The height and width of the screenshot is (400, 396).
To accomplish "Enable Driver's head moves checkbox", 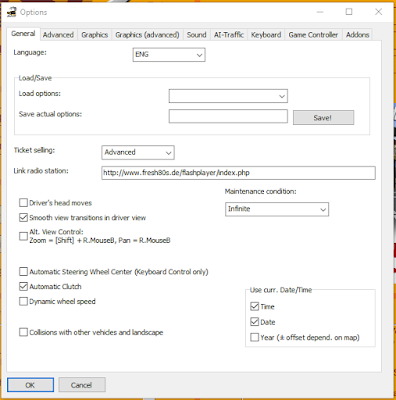I will (23, 203).
